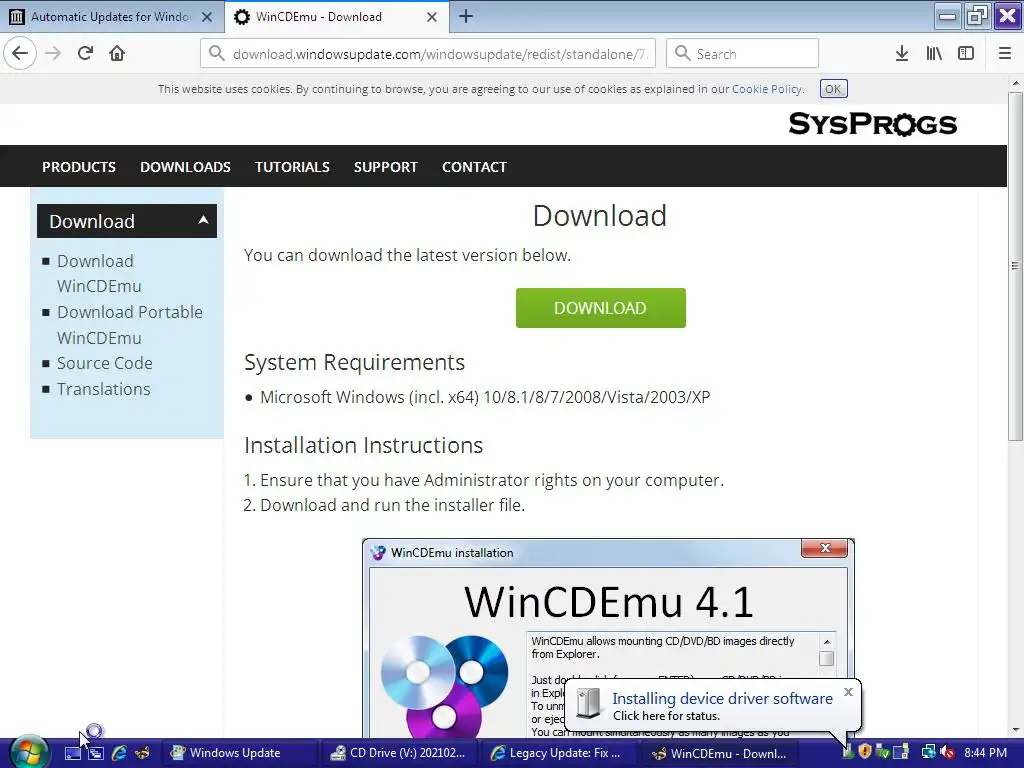The height and width of the screenshot is (768, 1024).
Task: Click the address bar URL field
Action: [428, 54]
